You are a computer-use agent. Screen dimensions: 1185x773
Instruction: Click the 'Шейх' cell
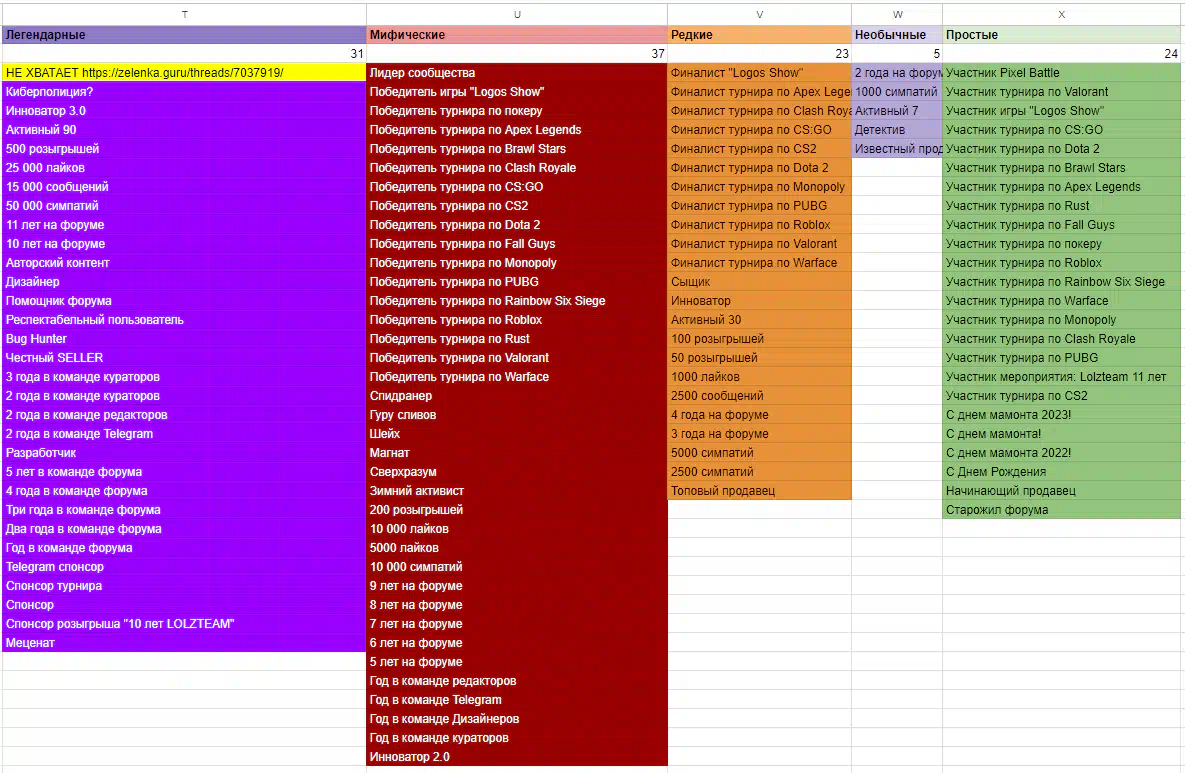coord(517,434)
